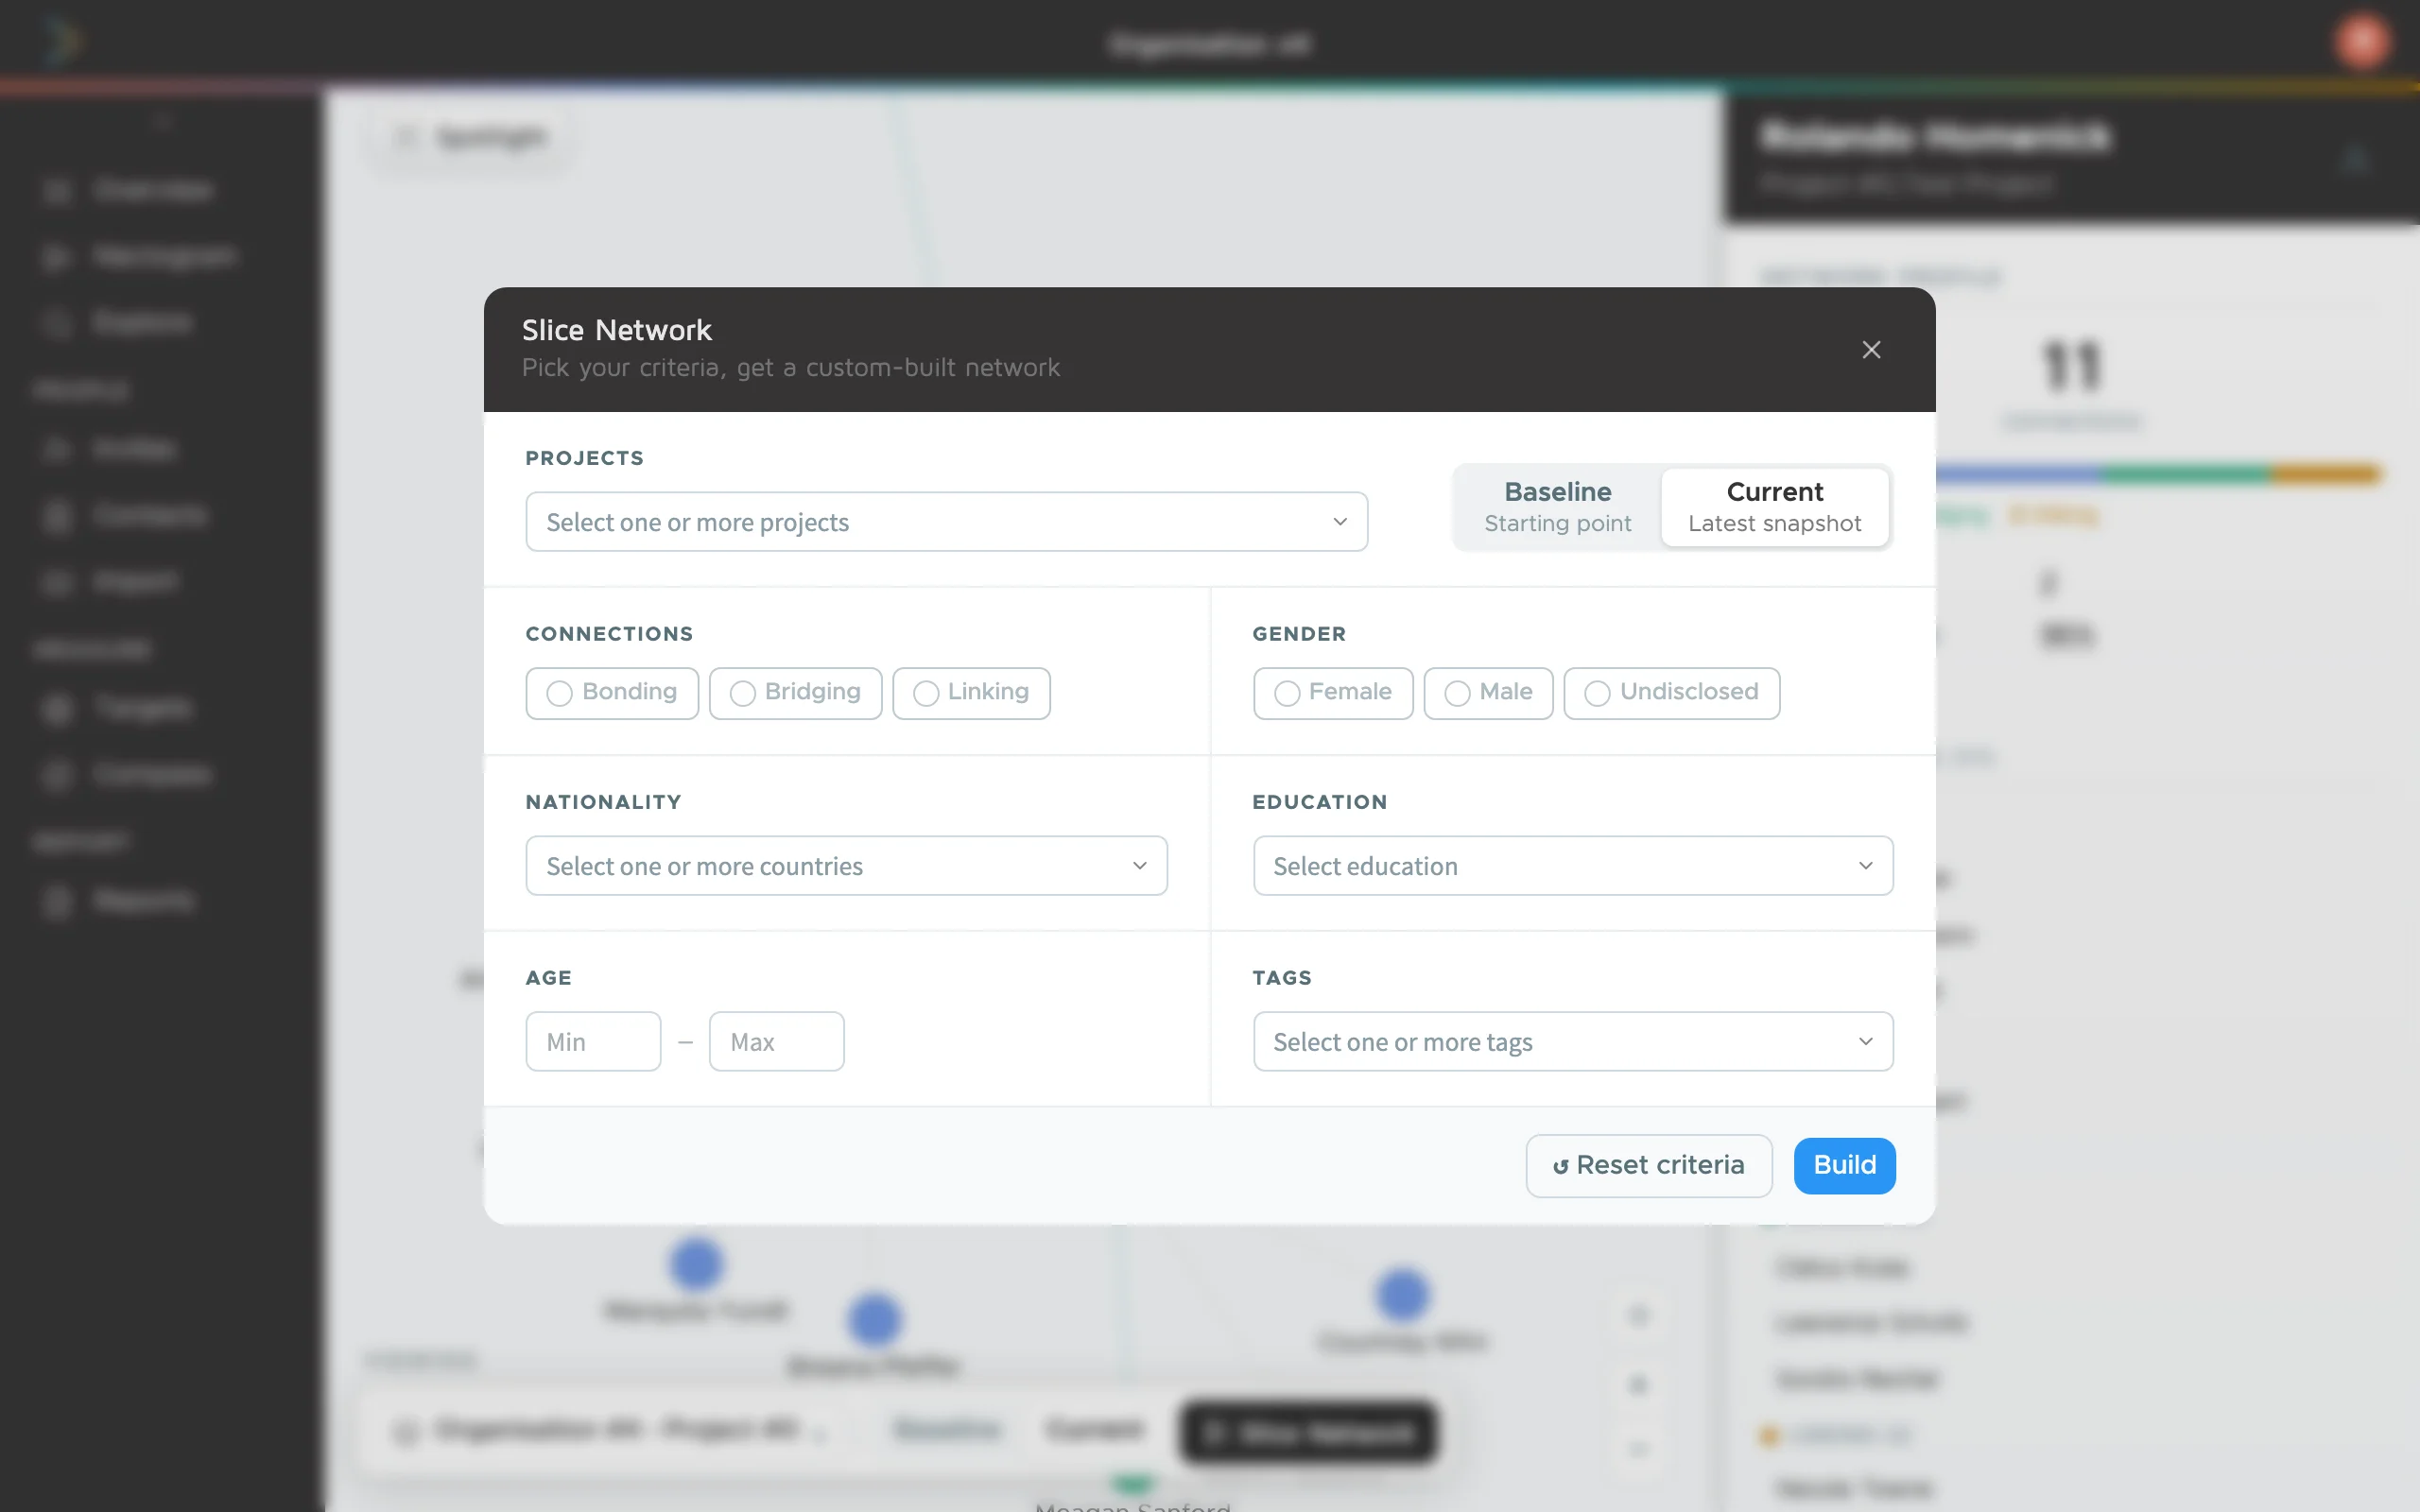Select the Bonding connection type

[611, 692]
